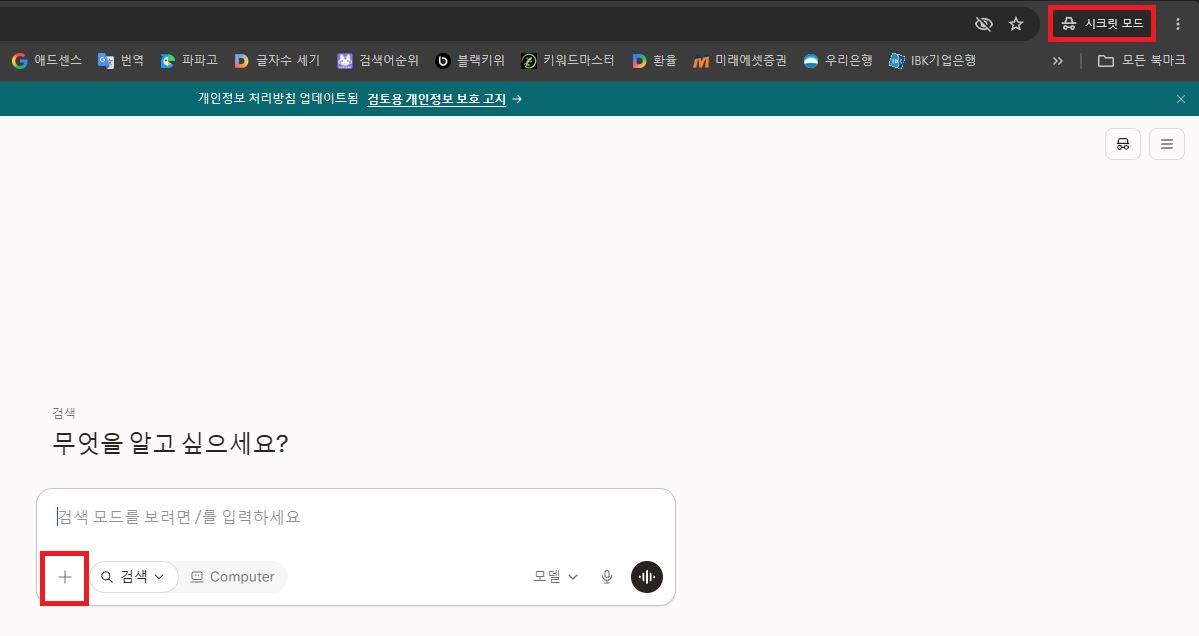This screenshot has width=1199, height=636.
Task: Click the microphone dictation icon
Action: tap(606, 577)
